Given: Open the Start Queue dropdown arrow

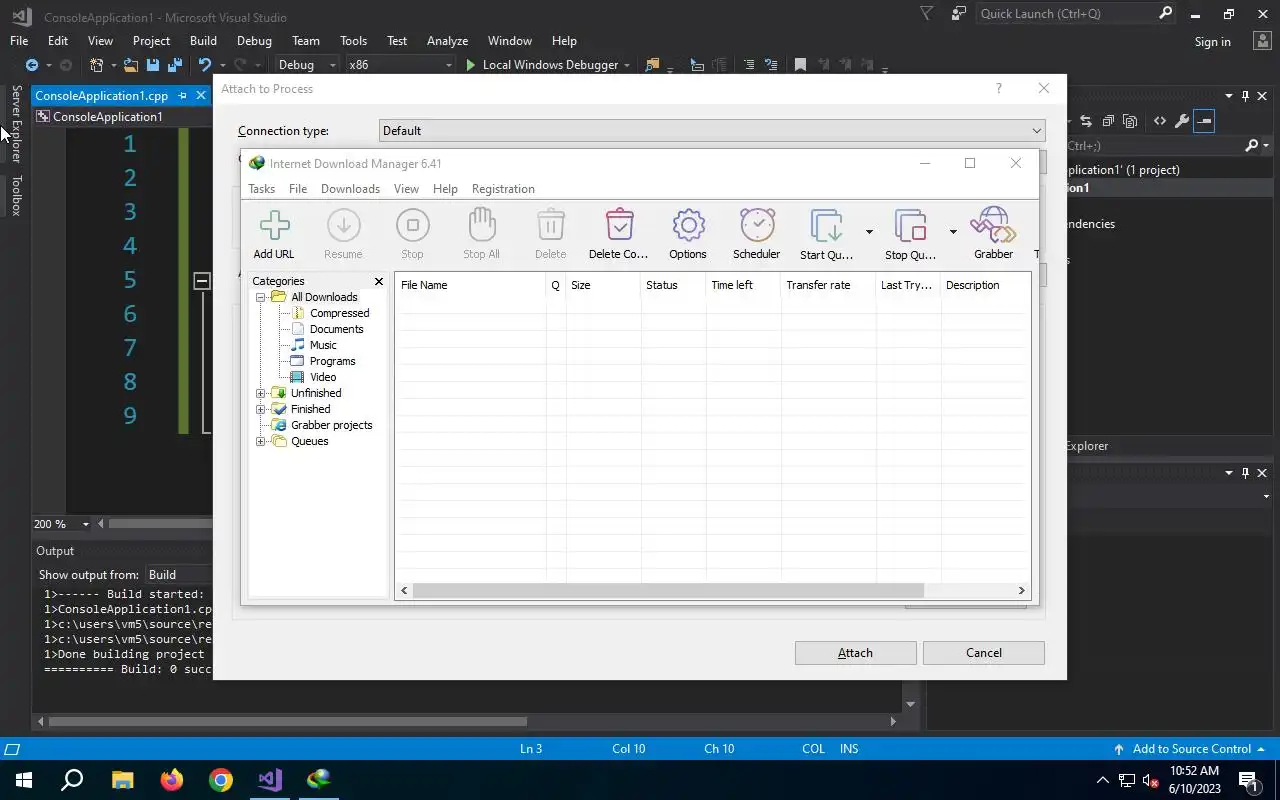Looking at the screenshot, I should pos(869,232).
